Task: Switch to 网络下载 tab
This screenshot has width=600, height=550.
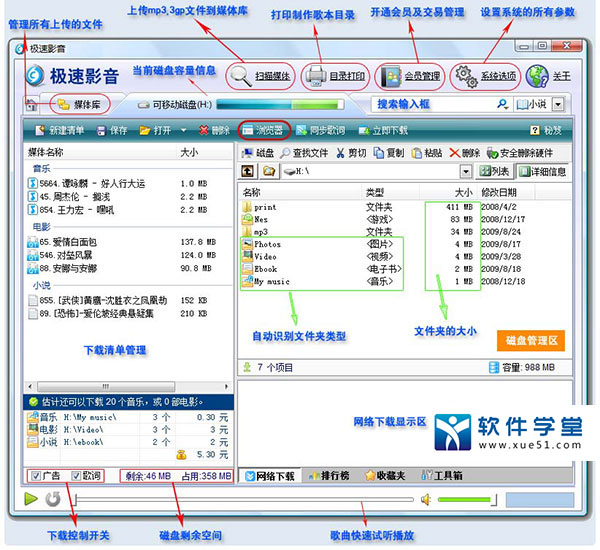Action: coord(269,476)
